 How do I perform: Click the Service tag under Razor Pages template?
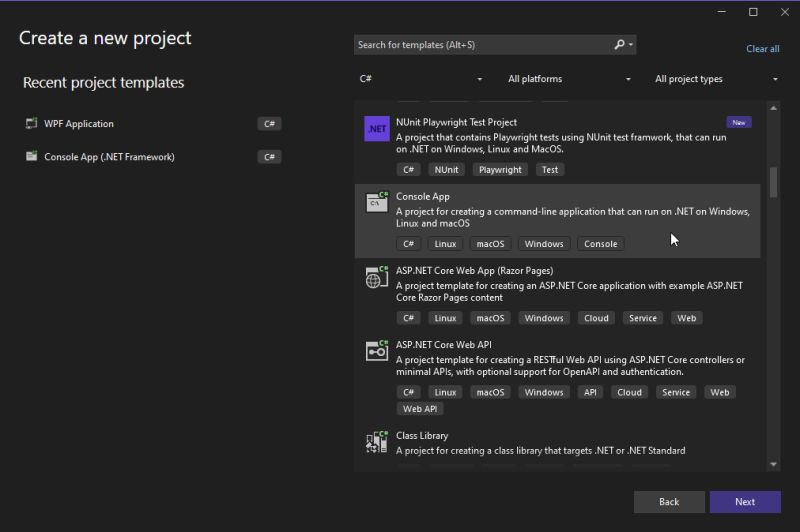(642, 318)
